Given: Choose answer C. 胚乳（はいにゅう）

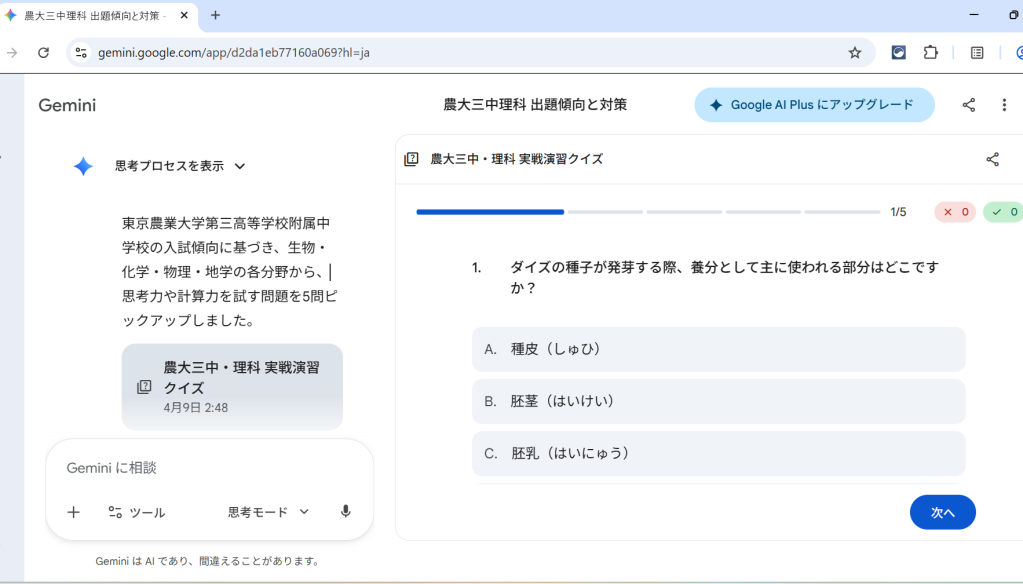Looking at the screenshot, I should [x=718, y=453].
